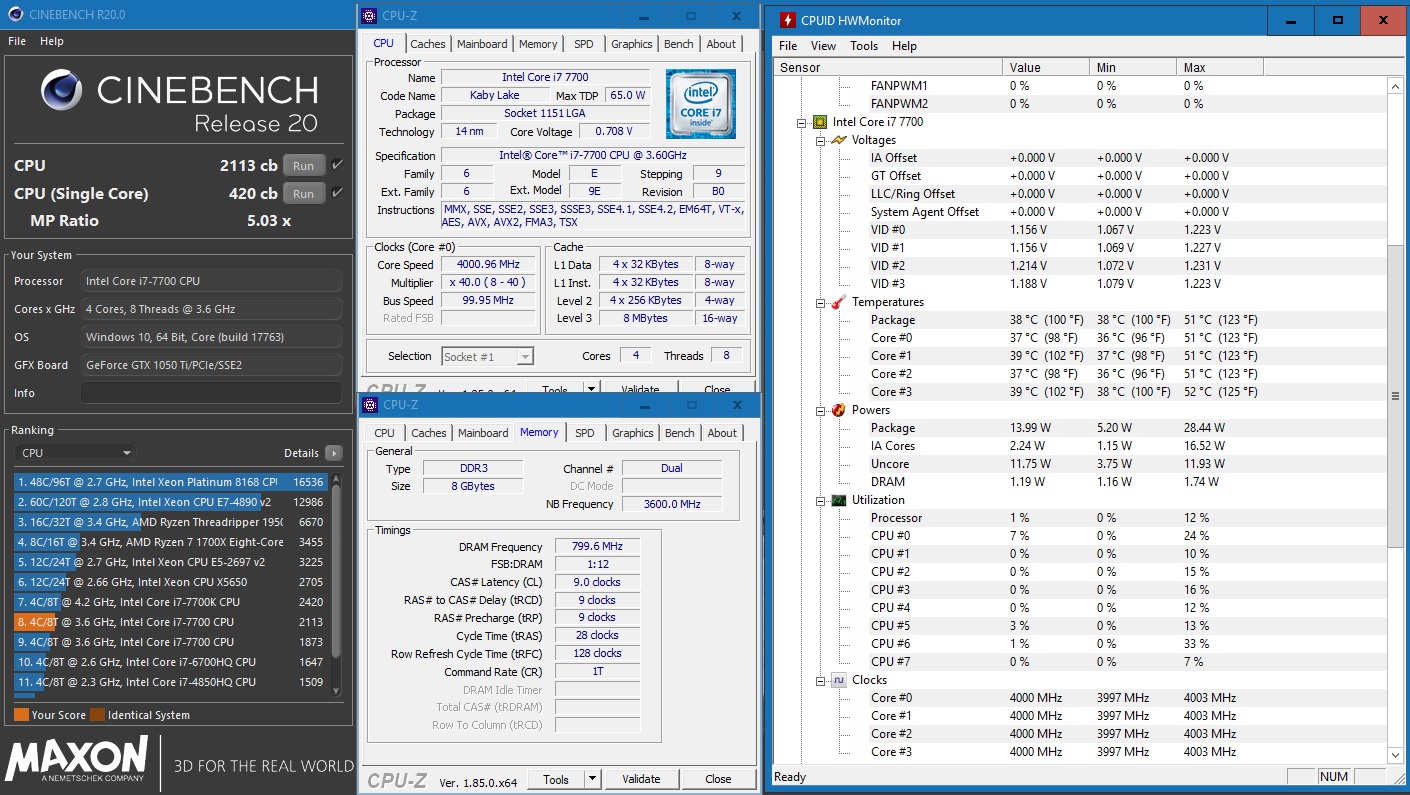Click the Info input field in Cinebench
Viewport: 1410px width, 795px height.
(x=211, y=393)
